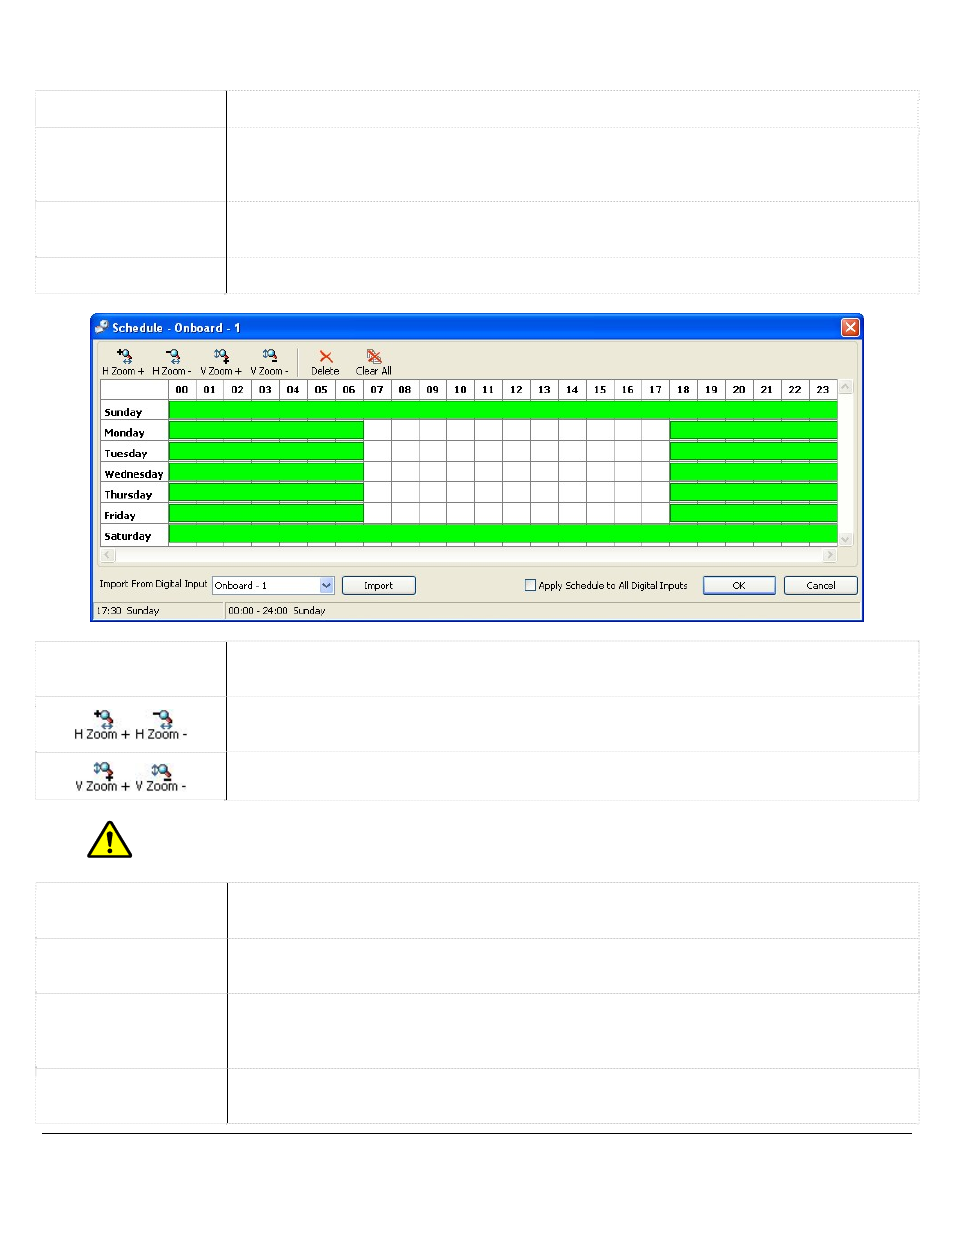Click Monday's green block before 07:00
Image resolution: width=954 pixels, height=1235 pixels.
[x=266, y=430]
